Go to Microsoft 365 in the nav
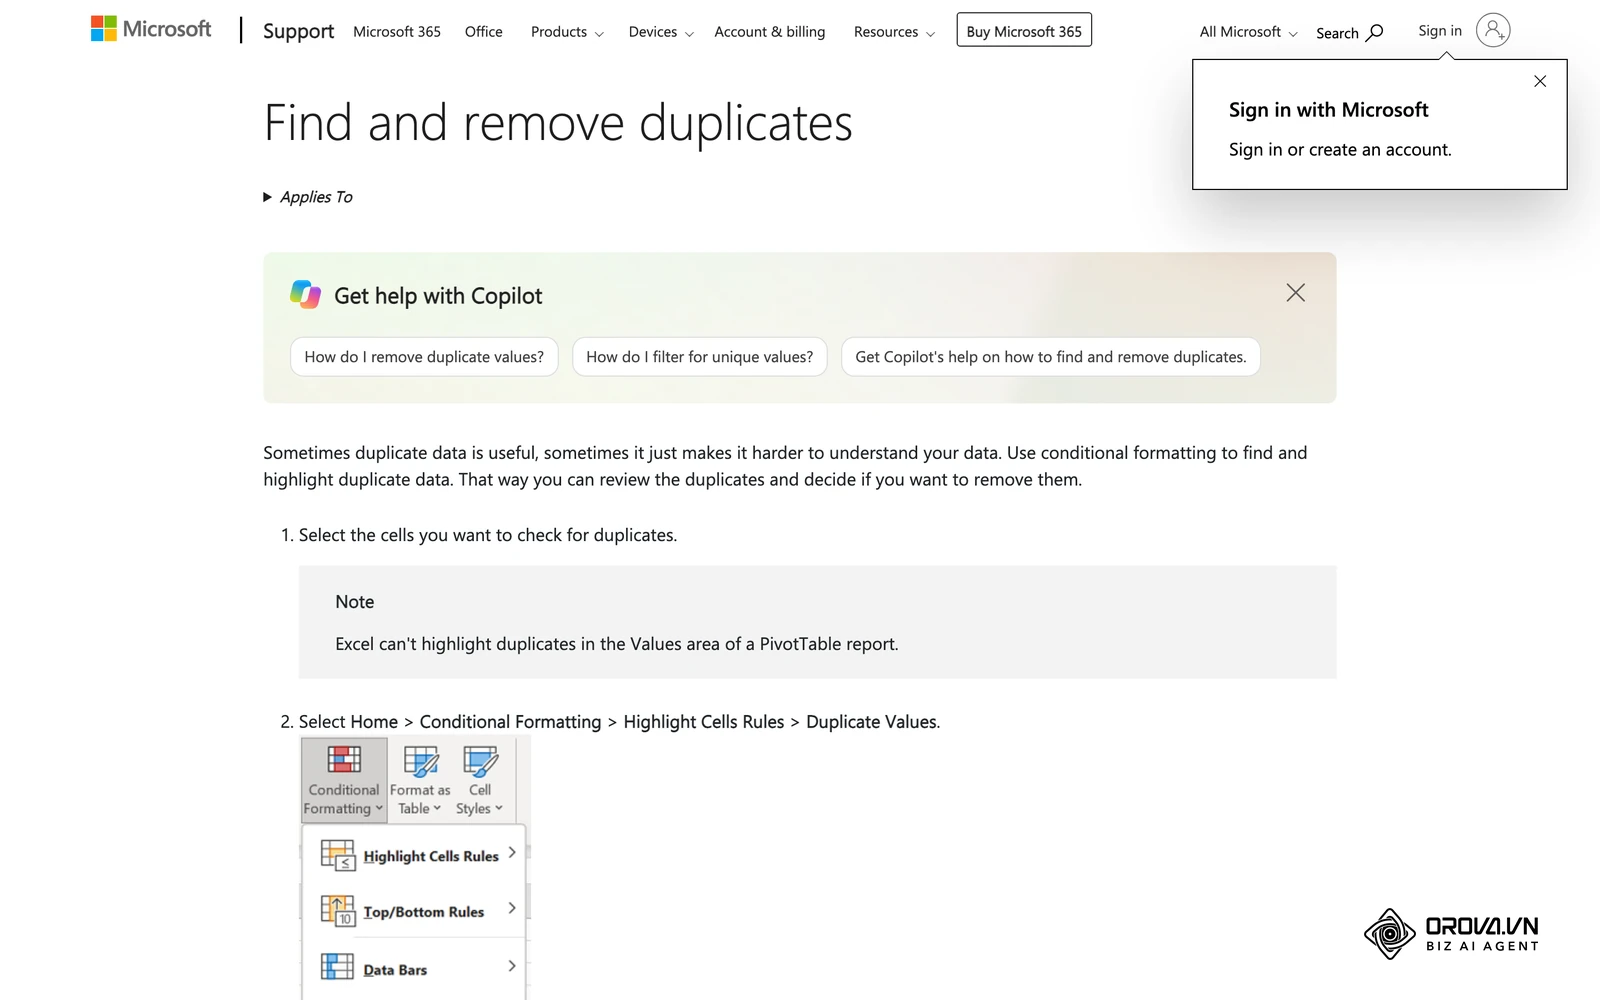The image size is (1600, 1000). click(397, 32)
